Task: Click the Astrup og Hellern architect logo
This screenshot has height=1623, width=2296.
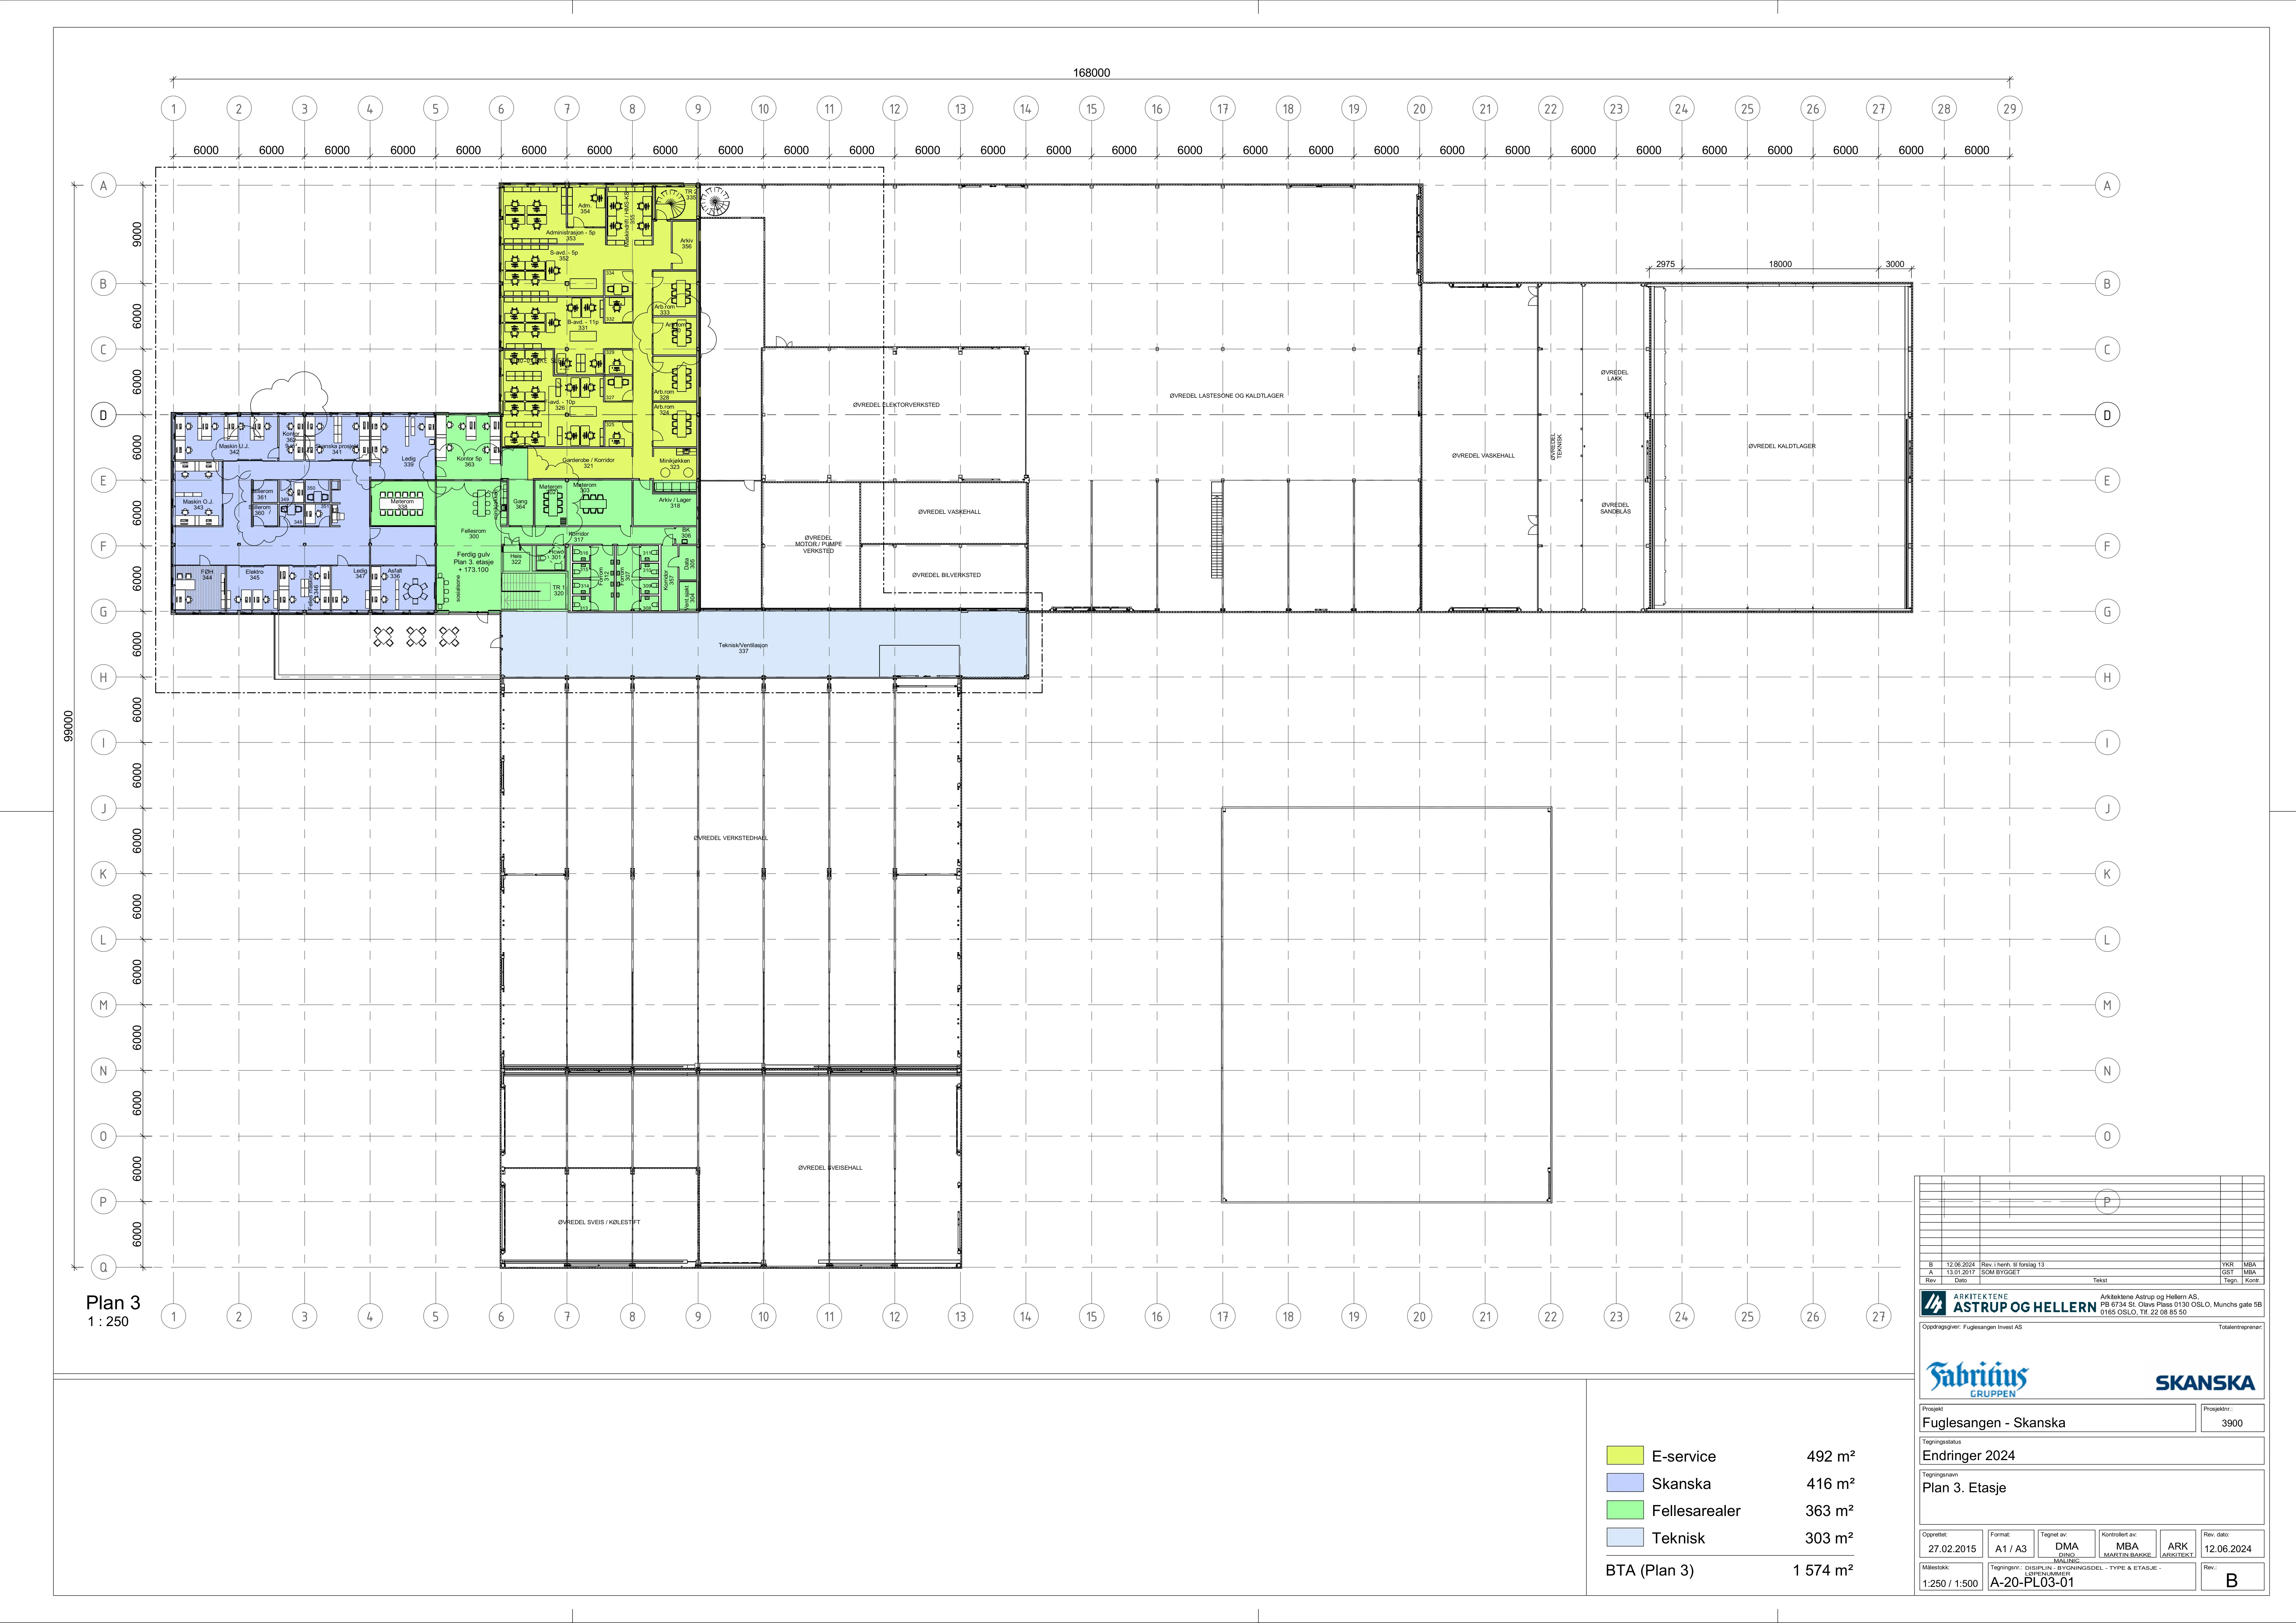Action: [2008, 1303]
